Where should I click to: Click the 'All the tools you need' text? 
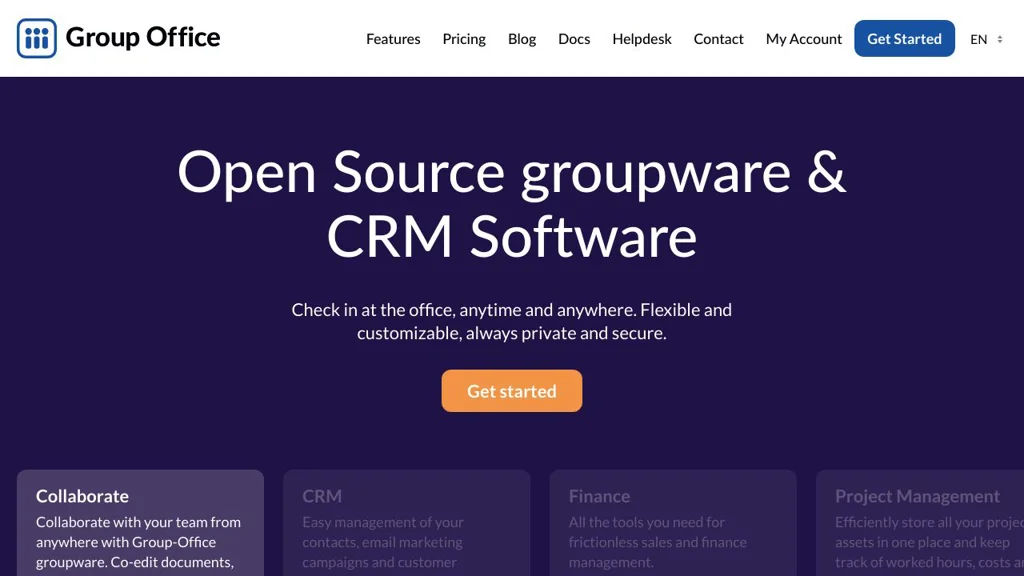658,542
